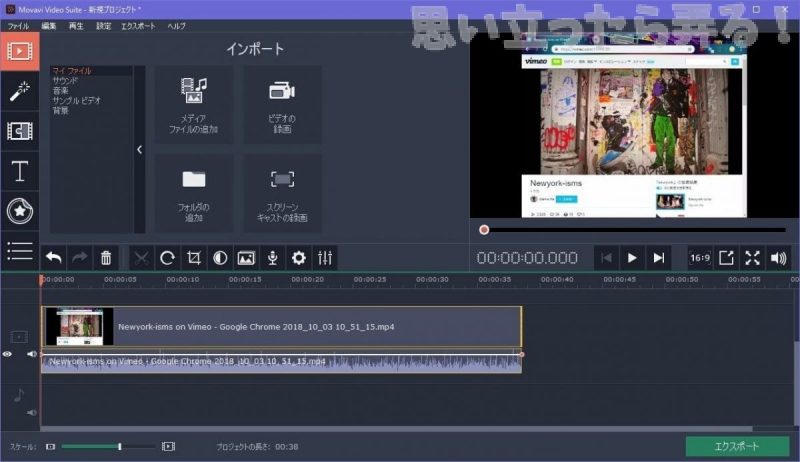Collapse the import category list chevron
Screen dimensions: 800x462
point(140,149)
